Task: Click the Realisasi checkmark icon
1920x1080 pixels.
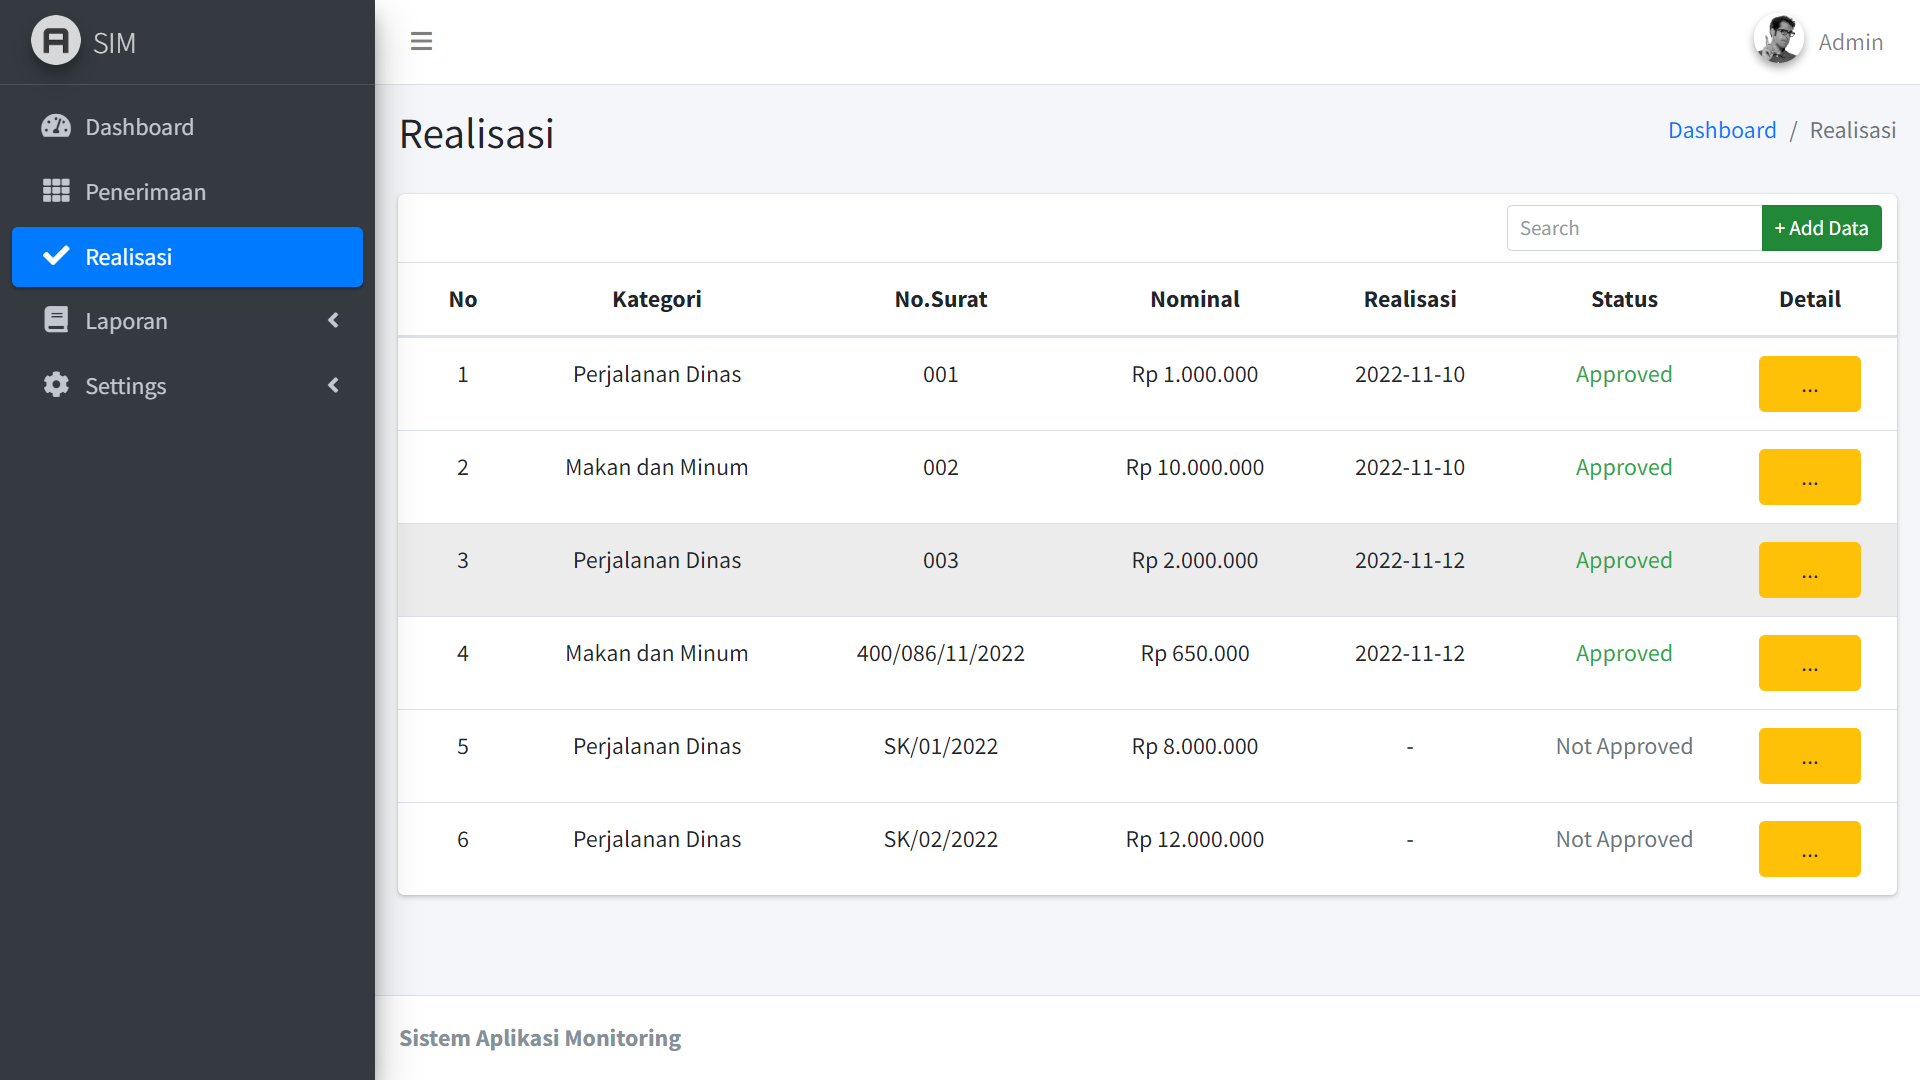Action: (56, 256)
